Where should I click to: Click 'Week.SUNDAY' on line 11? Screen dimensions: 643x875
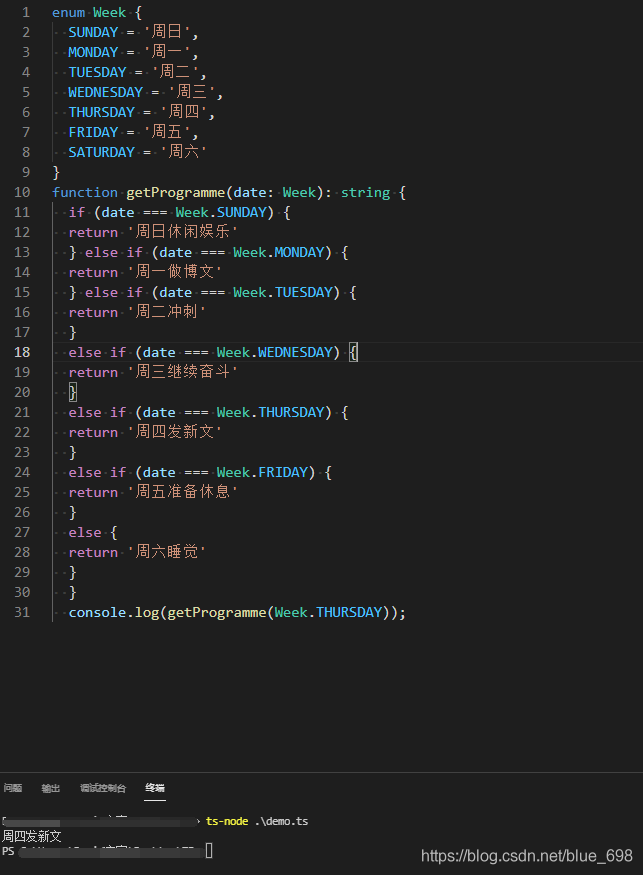pos(221,213)
